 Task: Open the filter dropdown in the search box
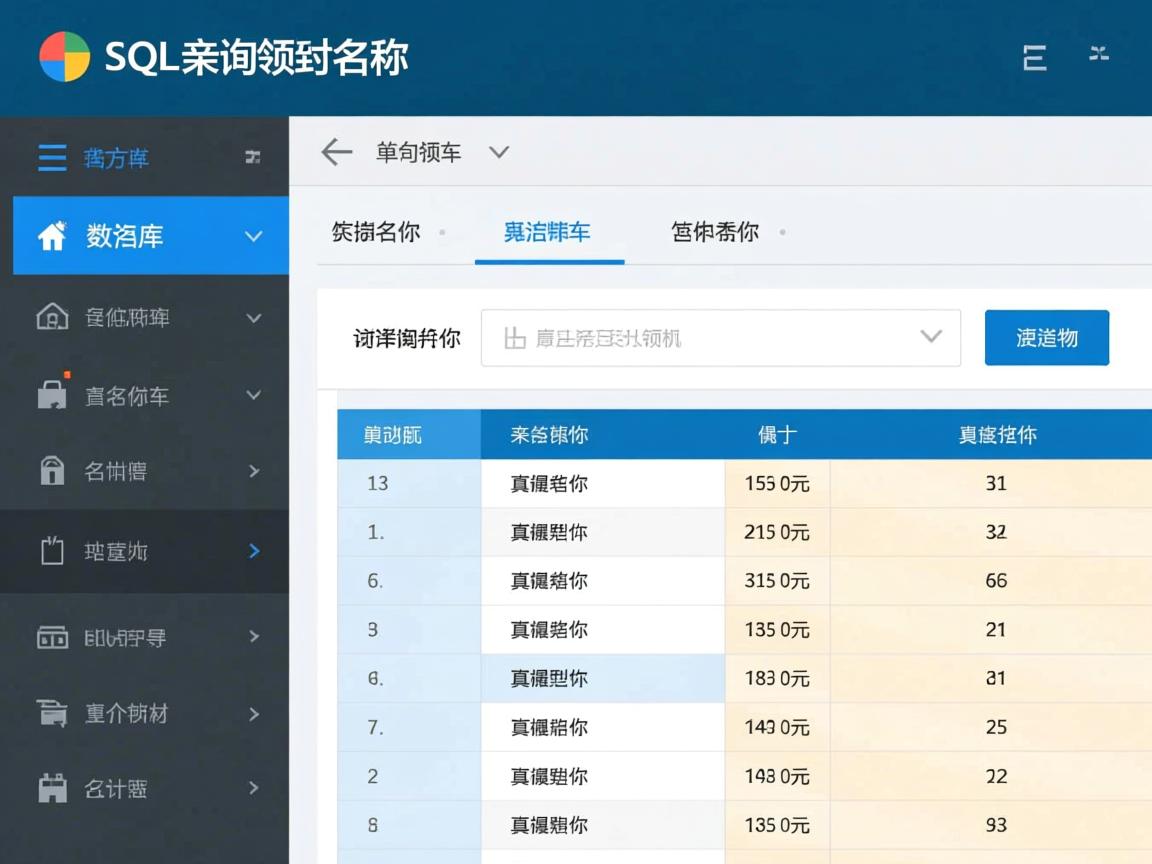click(931, 338)
